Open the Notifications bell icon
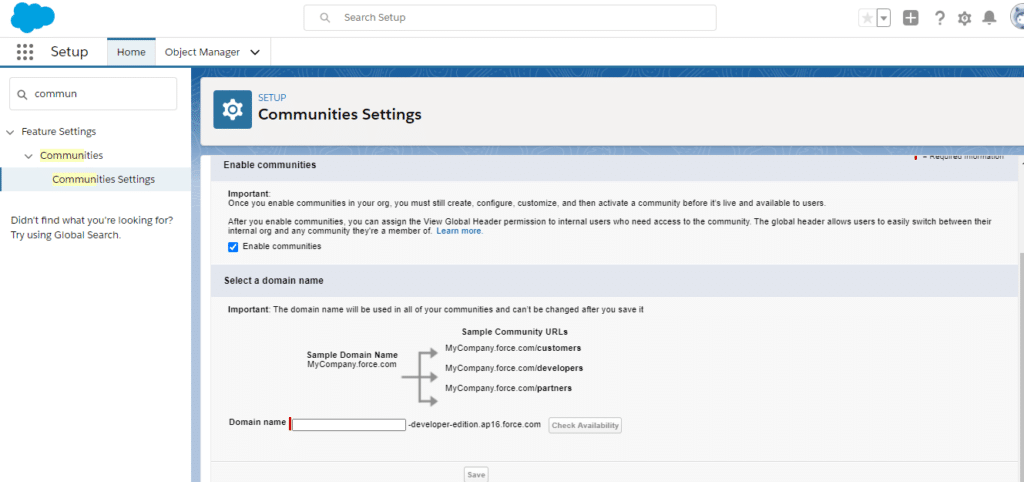 pyautogui.click(x=989, y=18)
